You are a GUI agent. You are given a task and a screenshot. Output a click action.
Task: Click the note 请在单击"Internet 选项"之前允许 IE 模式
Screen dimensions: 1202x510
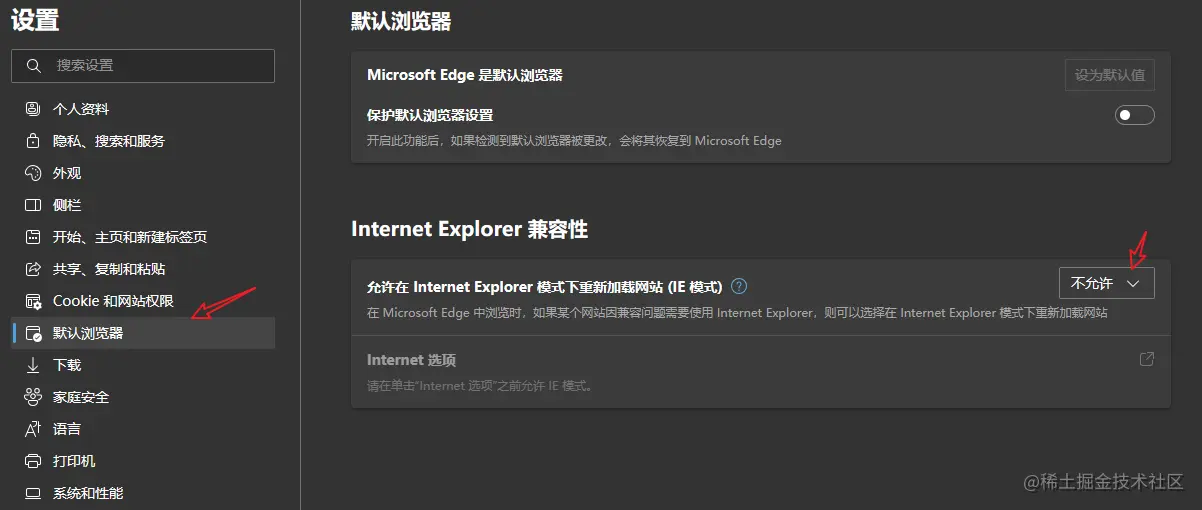[x=480, y=385]
